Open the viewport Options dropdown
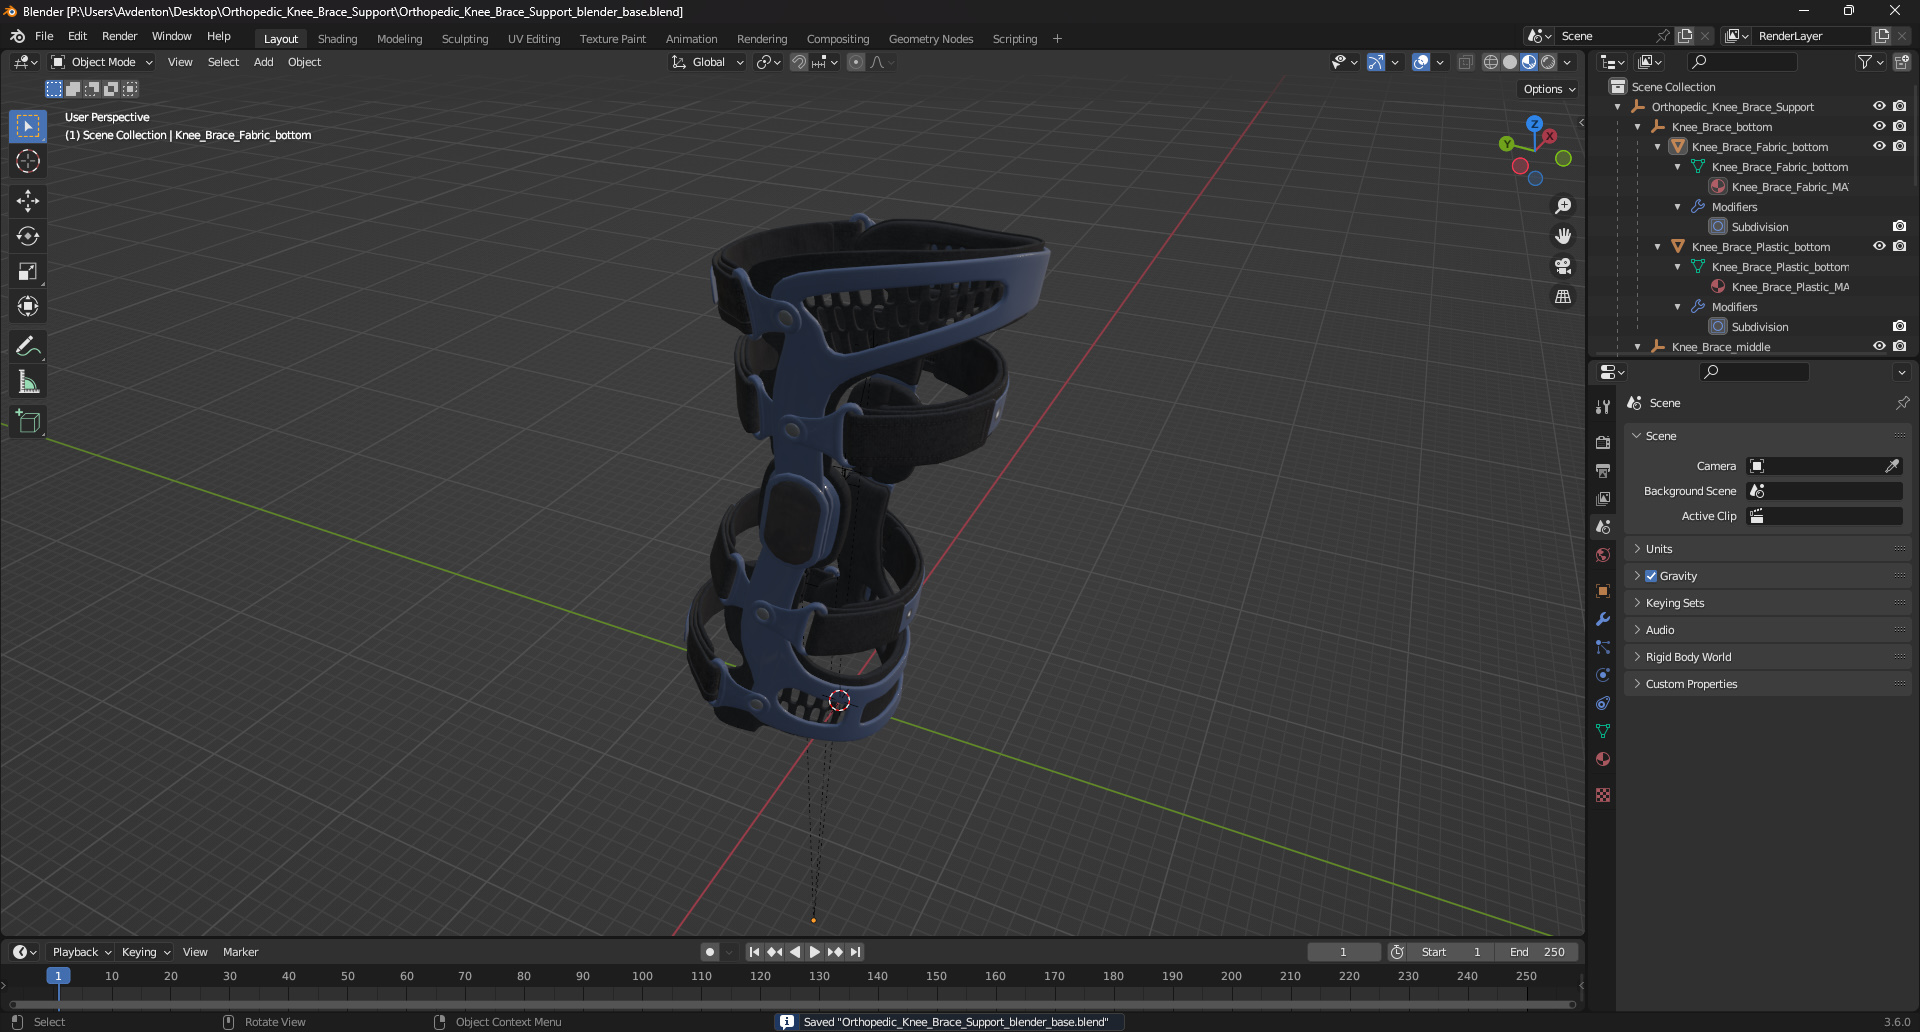Image resolution: width=1920 pixels, height=1032 pixels. (1549, 89)
